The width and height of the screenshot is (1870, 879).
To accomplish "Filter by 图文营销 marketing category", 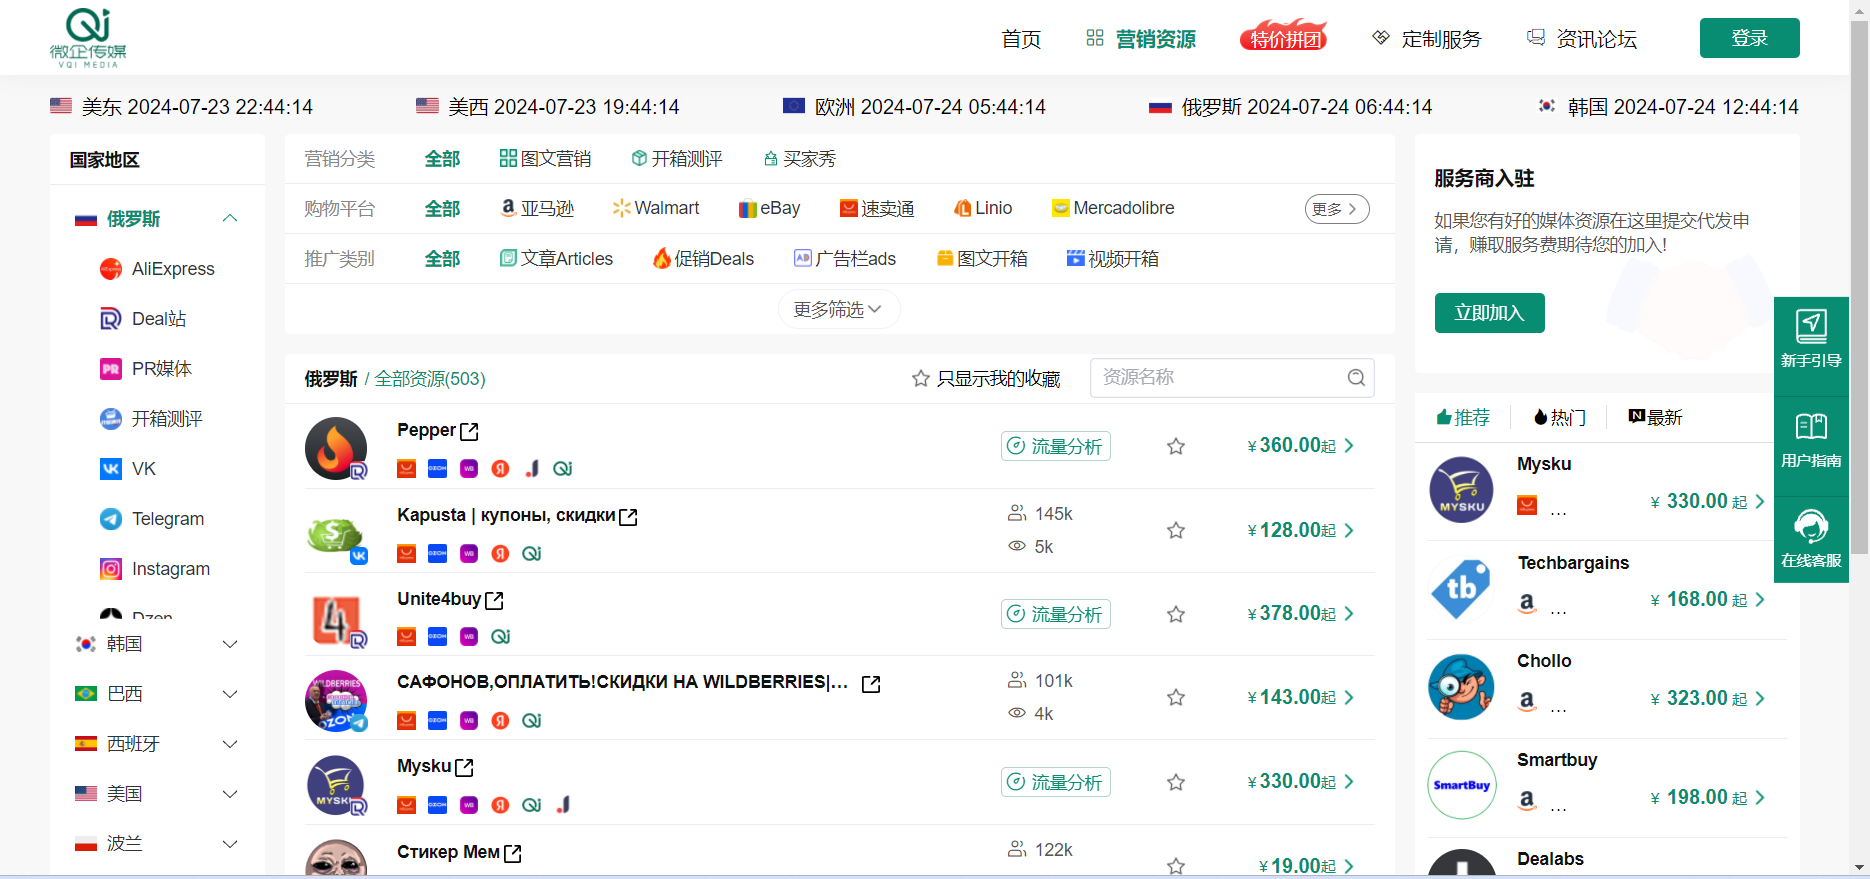I will (x=545, y=159).
